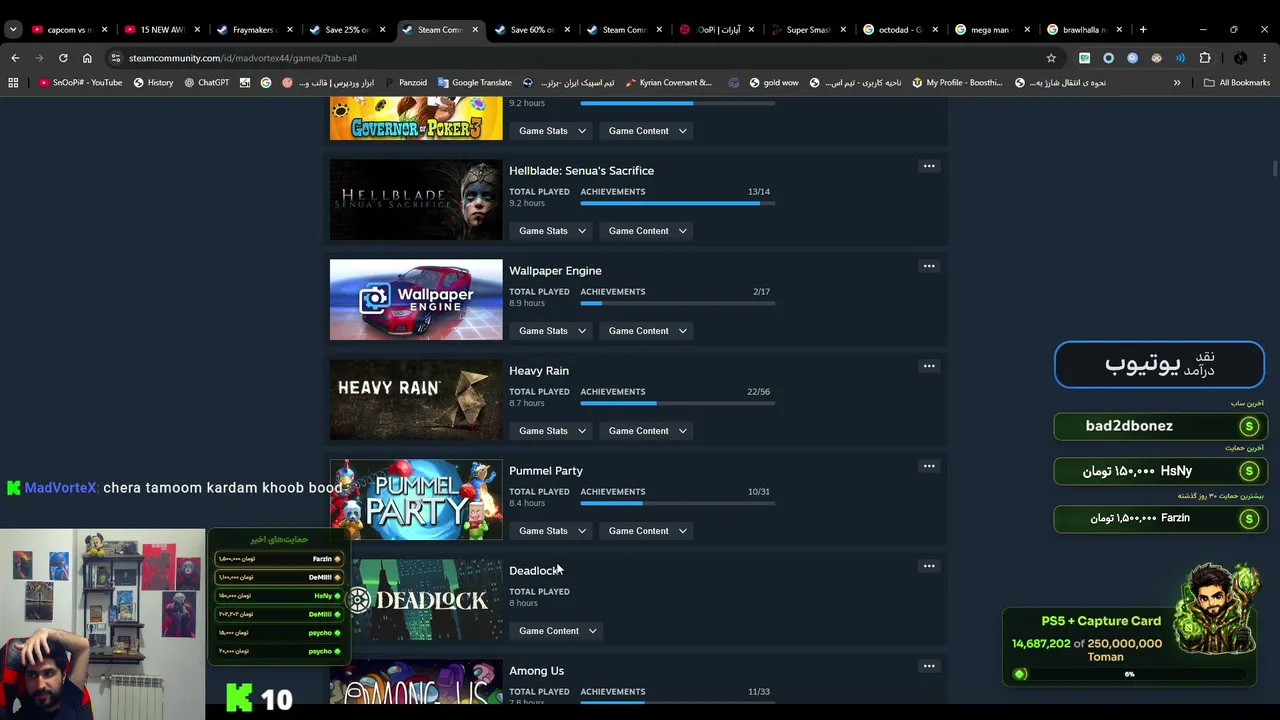Switch to the octodad Google tab

pyautogui.click(x=899, y=30)
